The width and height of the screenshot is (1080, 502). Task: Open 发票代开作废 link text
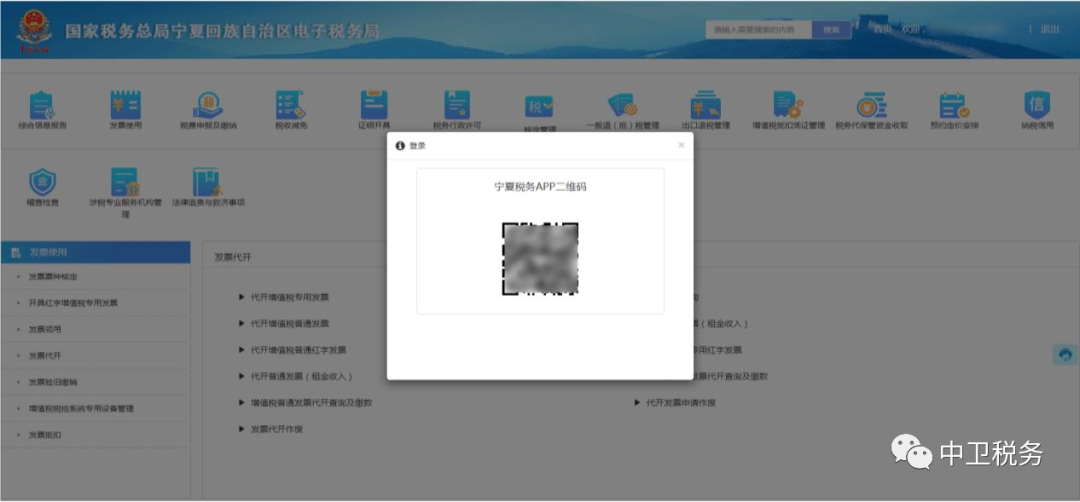(x=277, y=429)
